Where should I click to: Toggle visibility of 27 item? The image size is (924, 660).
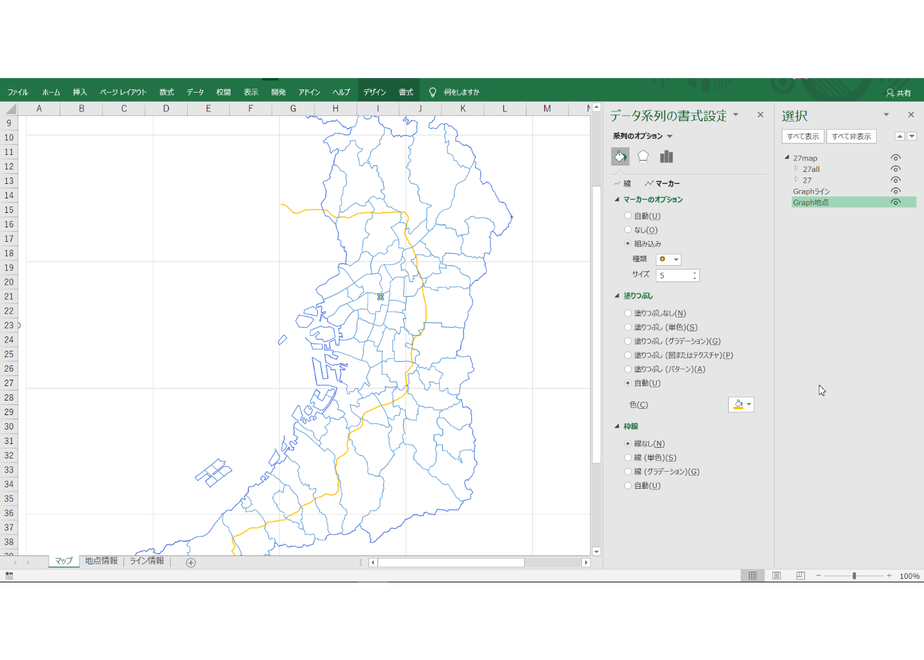pyautogui.click(x=896, y=180)
